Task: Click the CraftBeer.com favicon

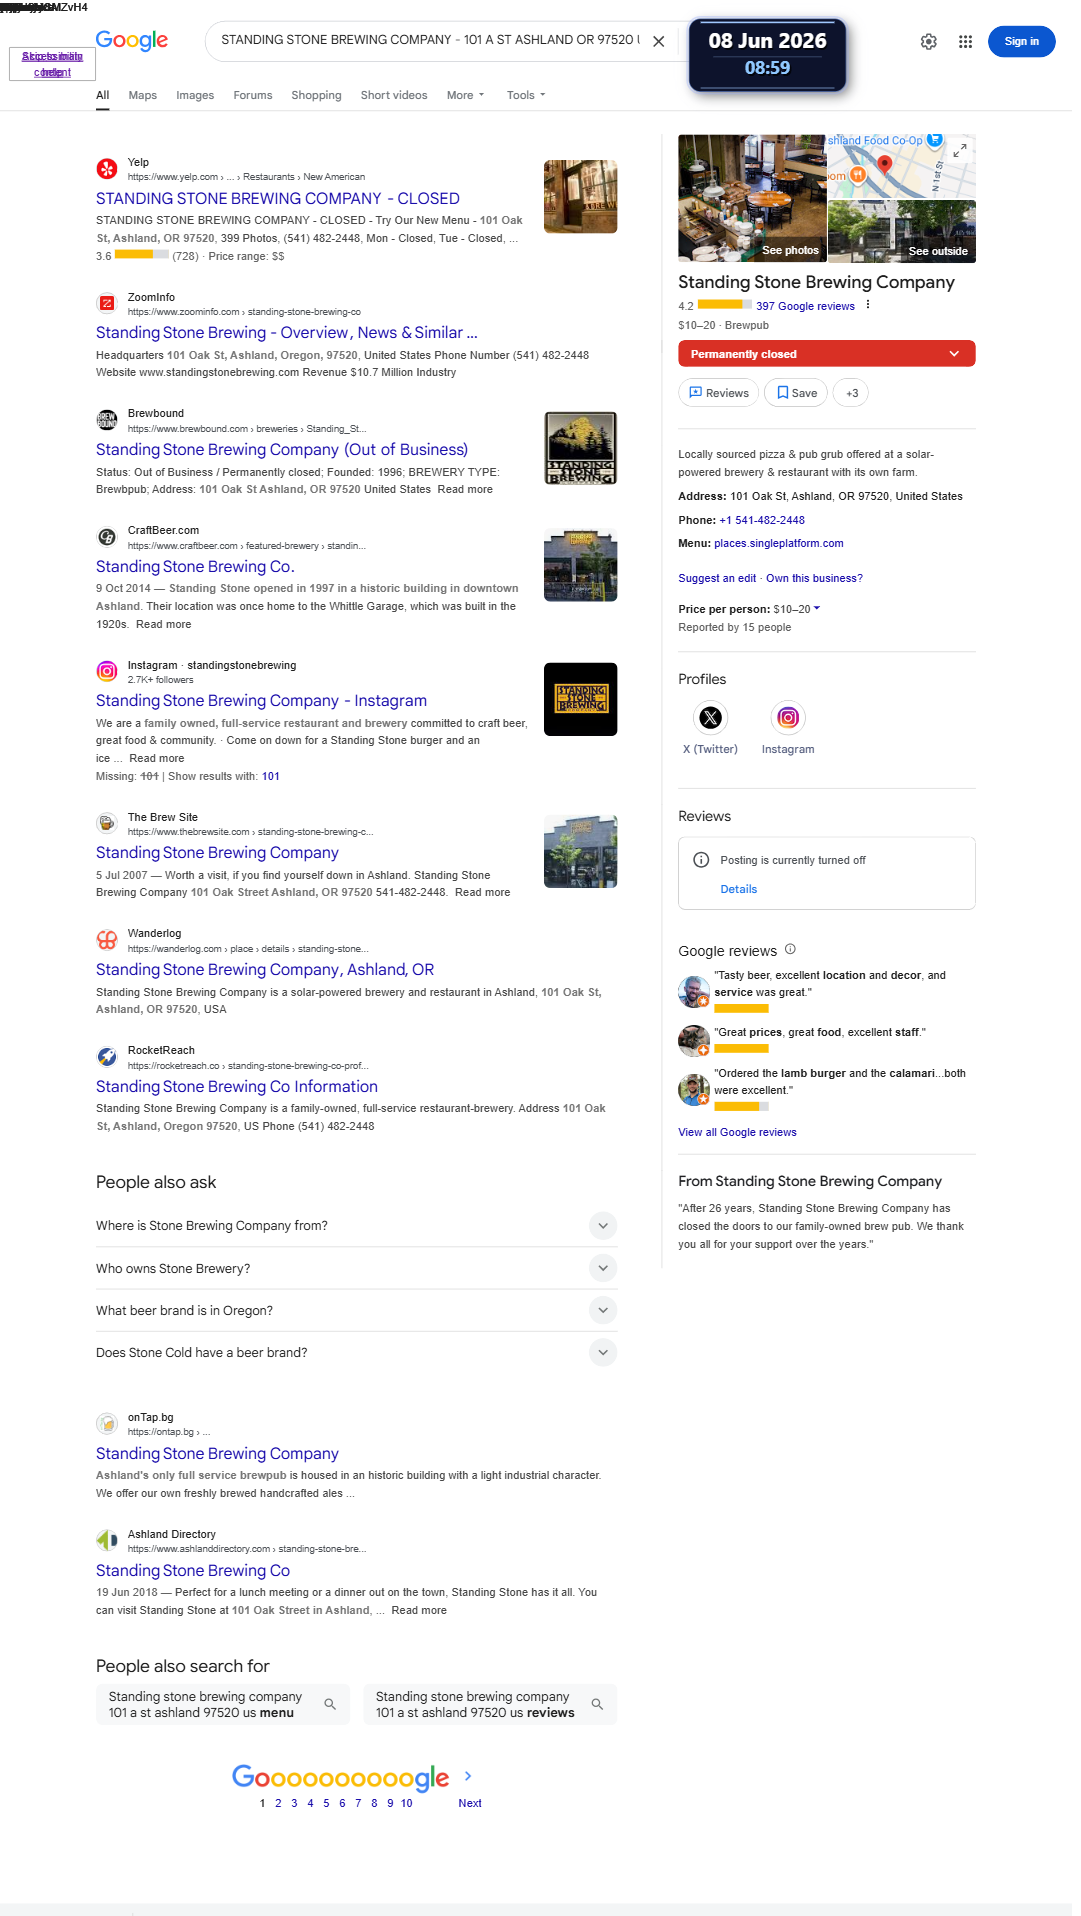Action: [x=107, y=537]
